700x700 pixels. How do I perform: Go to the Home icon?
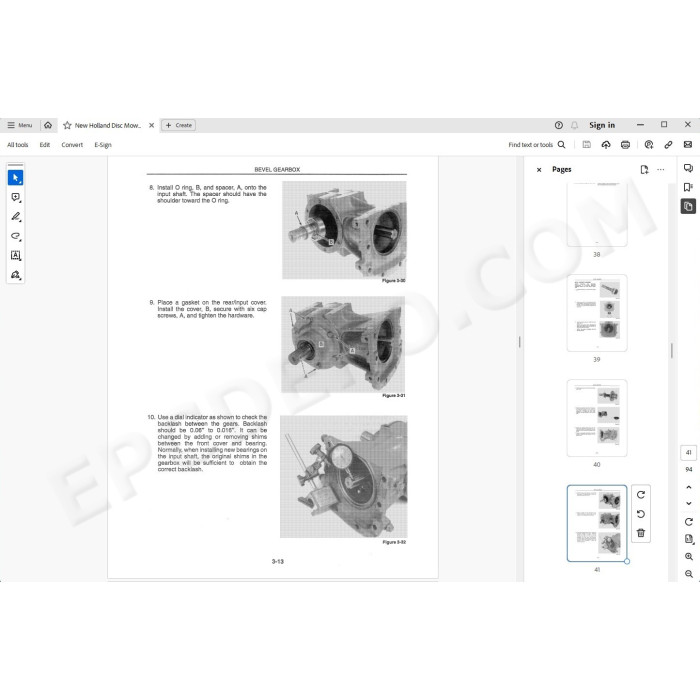tap(48, 125)
